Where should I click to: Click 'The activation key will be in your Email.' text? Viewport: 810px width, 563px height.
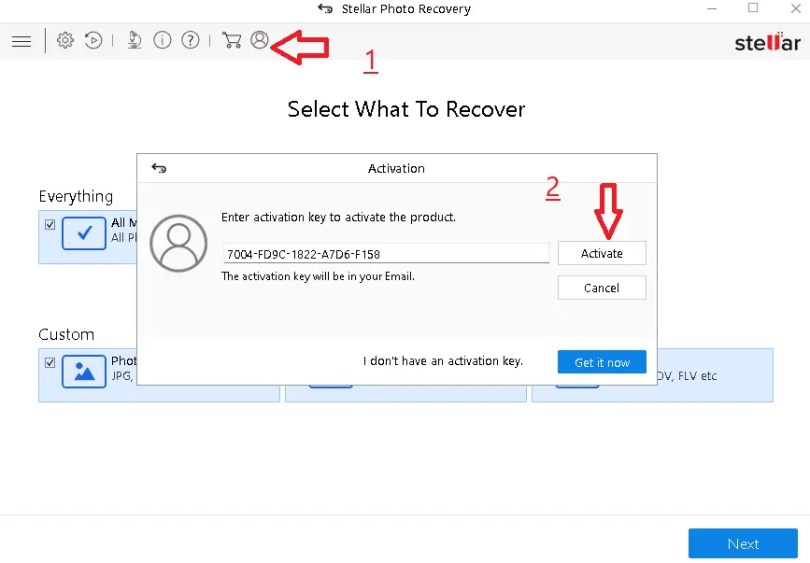318,276
